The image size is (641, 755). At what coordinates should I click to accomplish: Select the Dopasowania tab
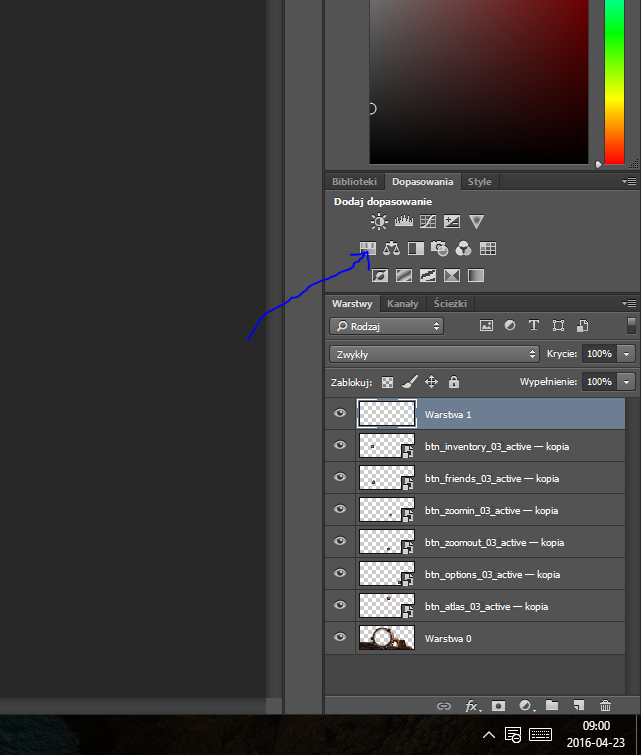(422, 182)
